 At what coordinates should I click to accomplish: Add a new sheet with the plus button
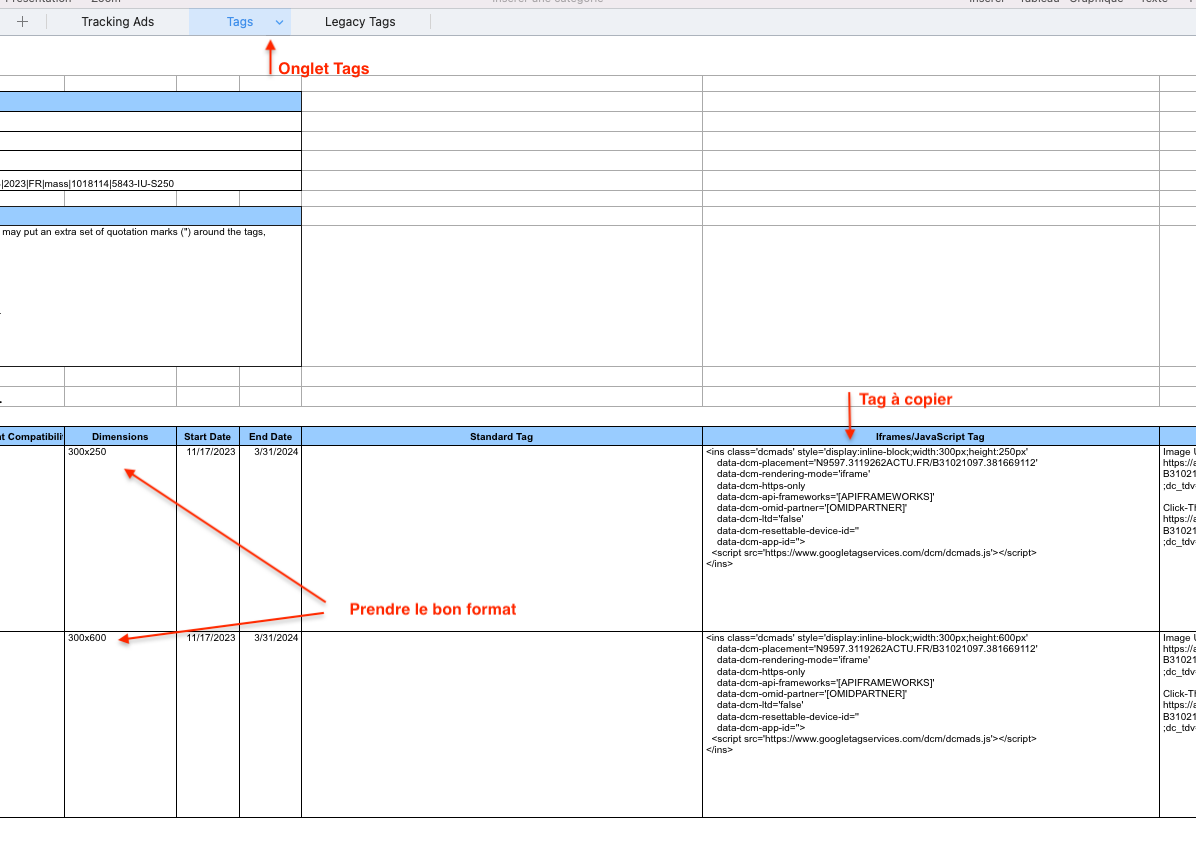pyautogui.click(x=22, y=22)
